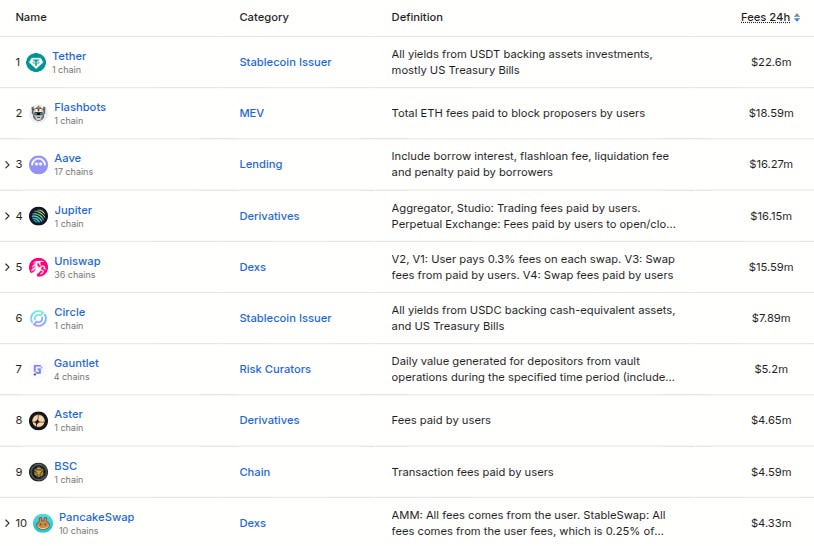This screenshot has height=546, width=814.
Task: Open Derivatives category in Jupiter row
Action: click(x=269, y=216)
